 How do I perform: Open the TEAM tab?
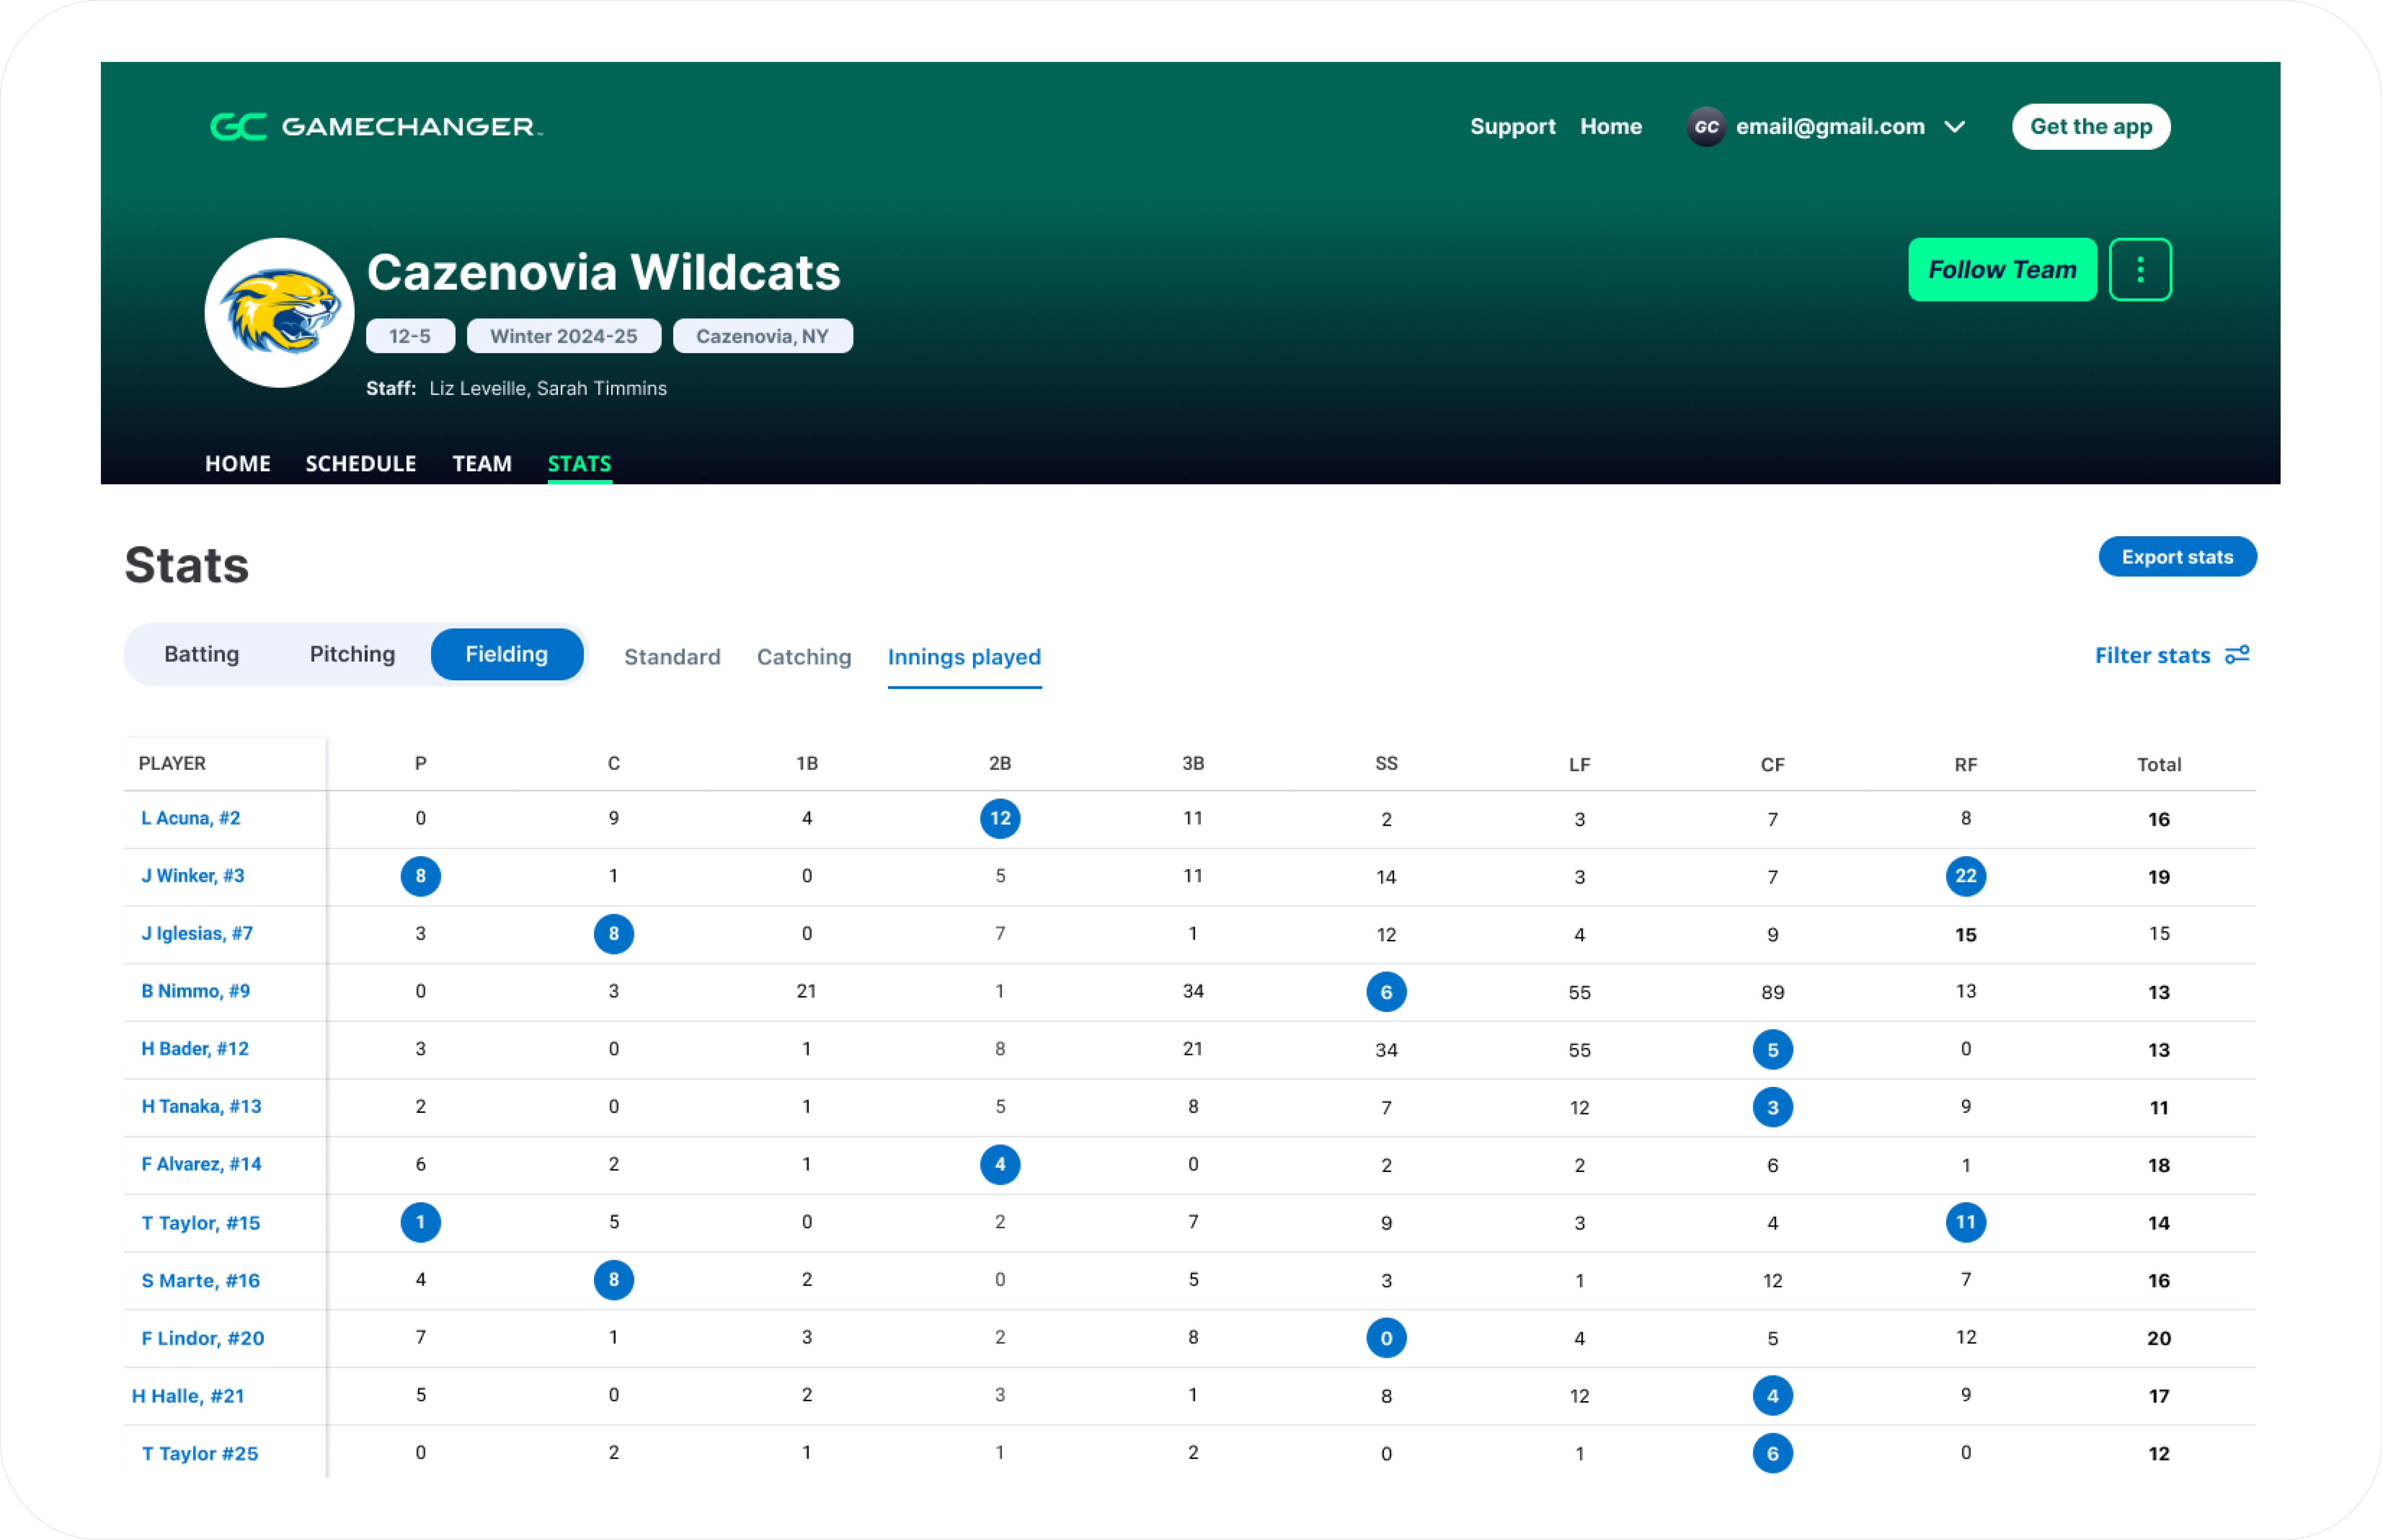[x=482, y=464]
